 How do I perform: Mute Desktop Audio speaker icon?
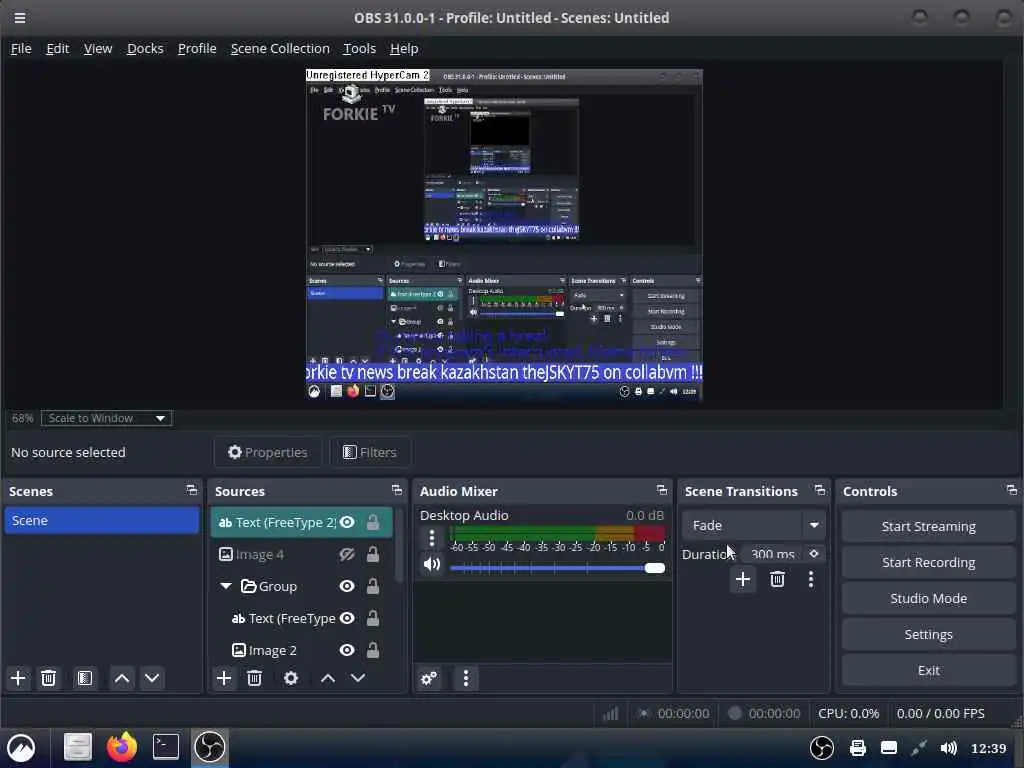432,564
